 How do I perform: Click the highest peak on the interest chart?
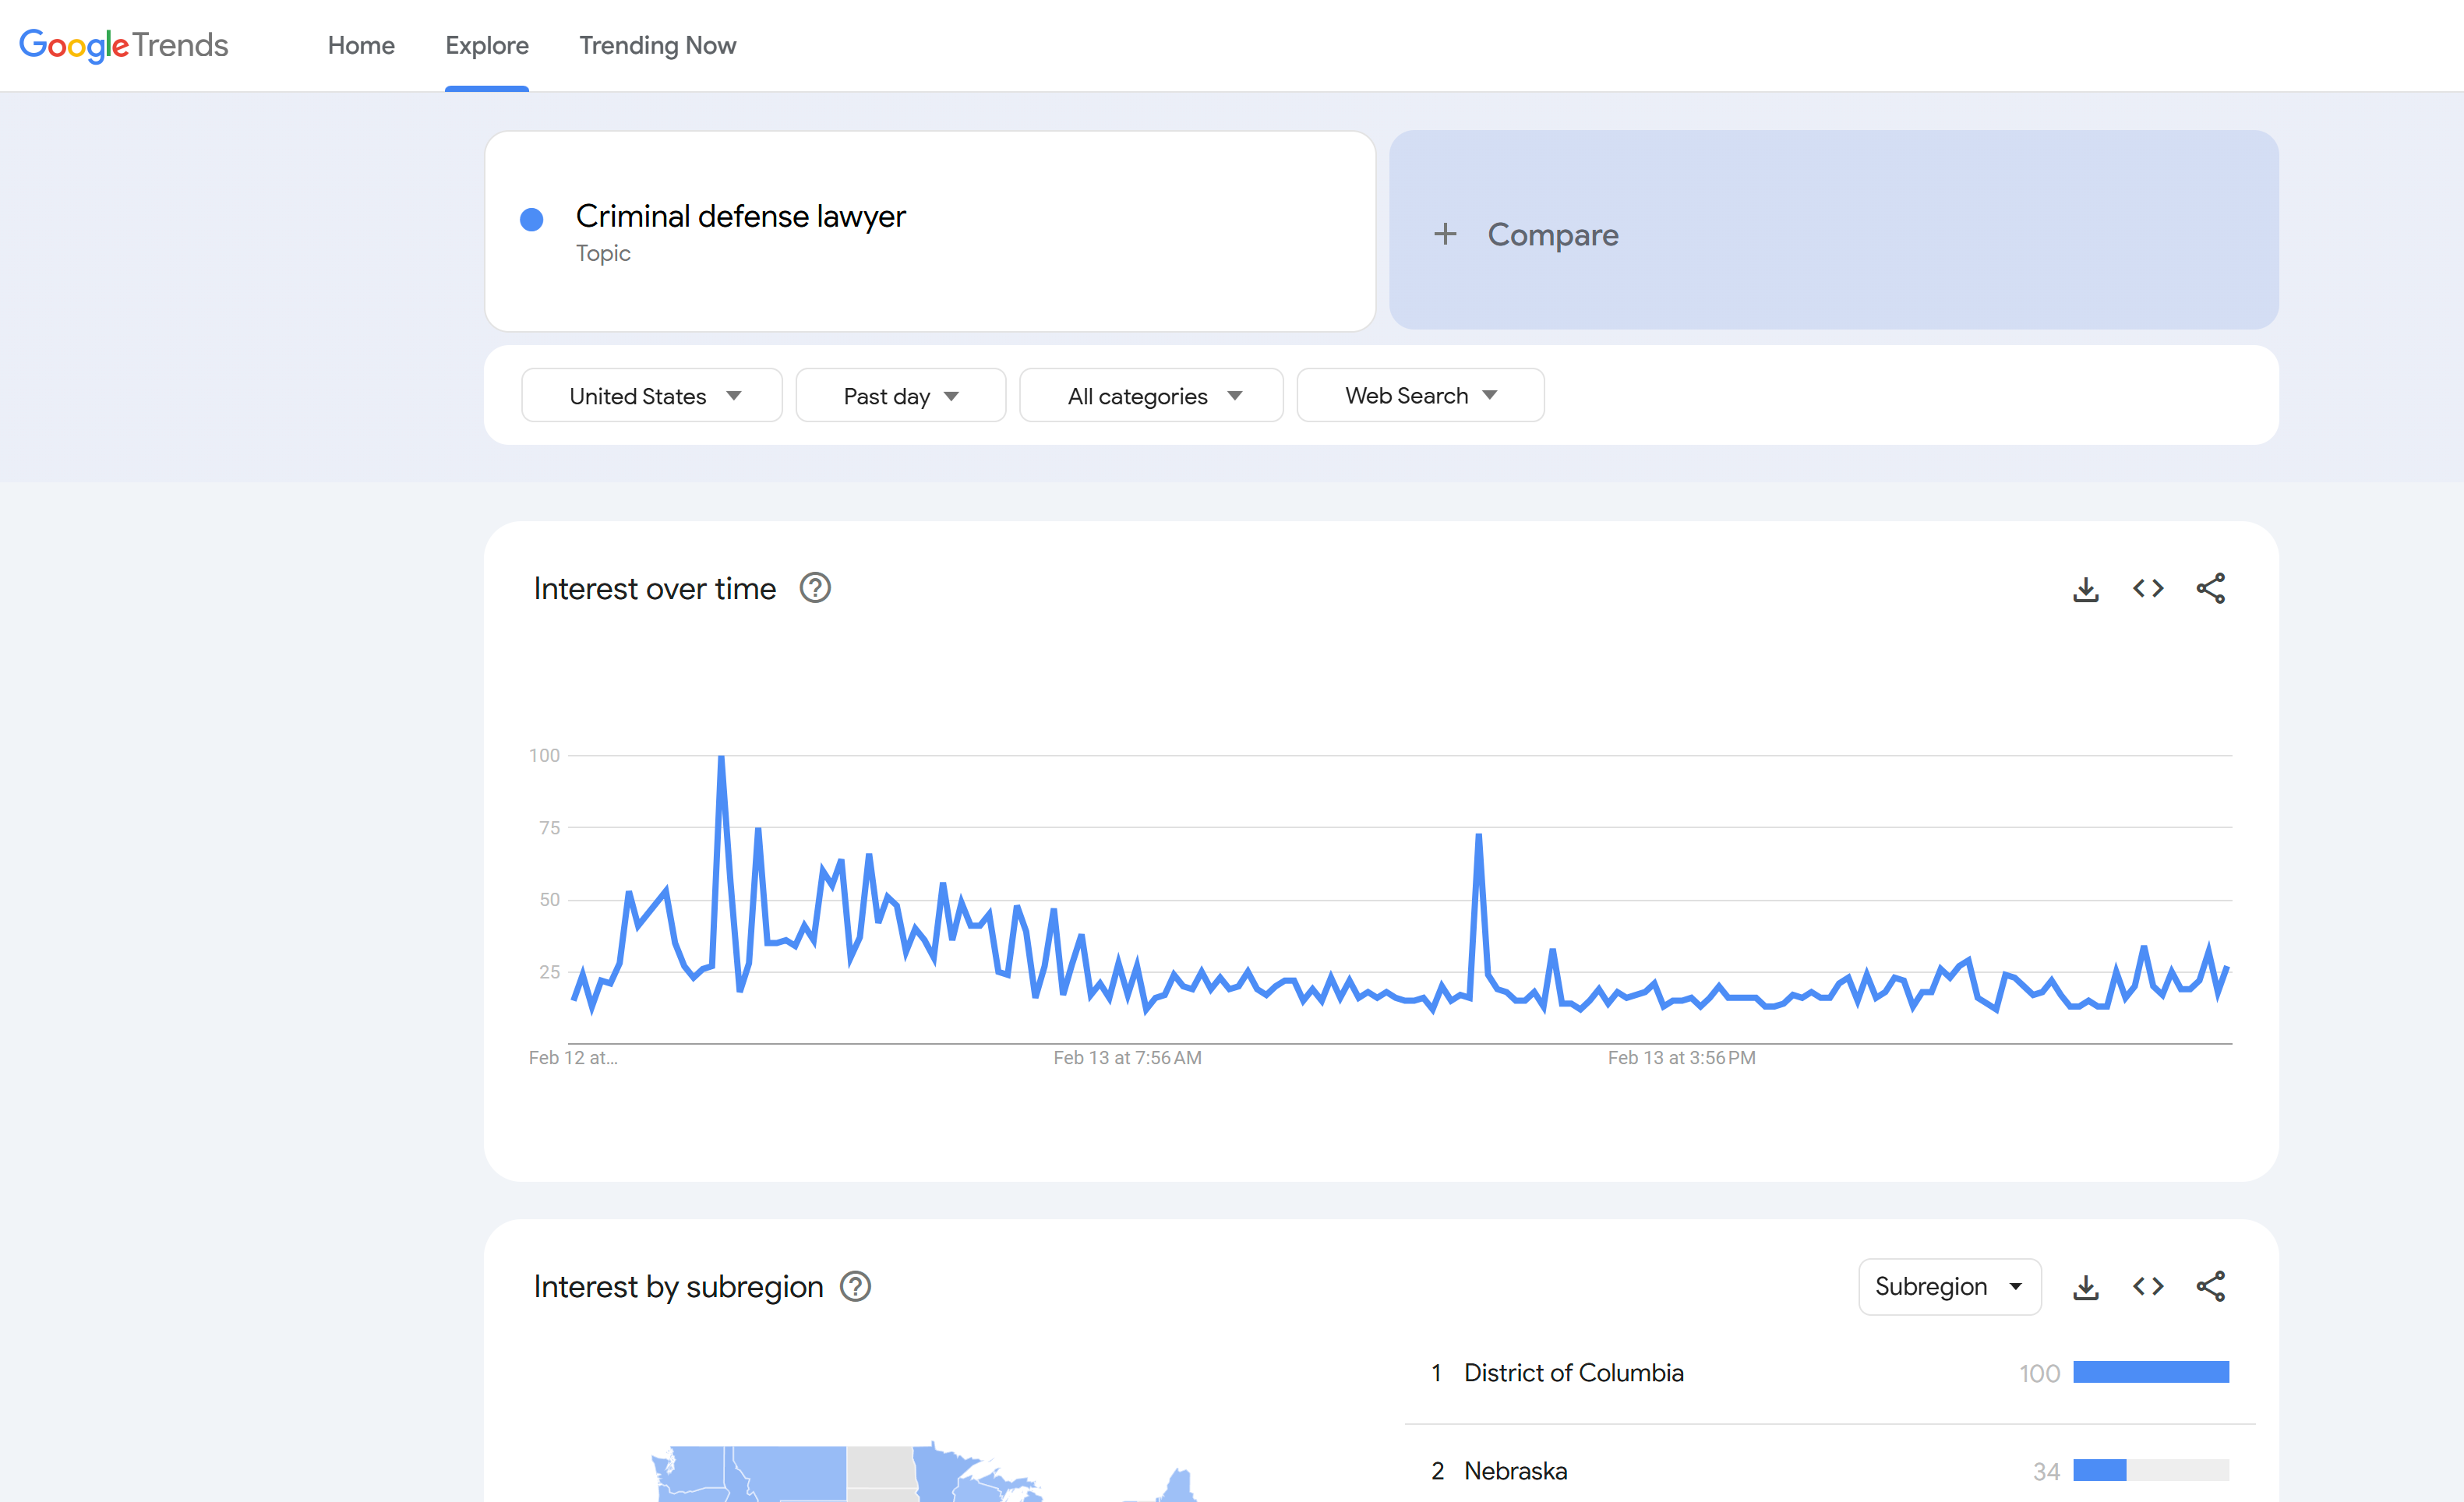coord(721,758)
